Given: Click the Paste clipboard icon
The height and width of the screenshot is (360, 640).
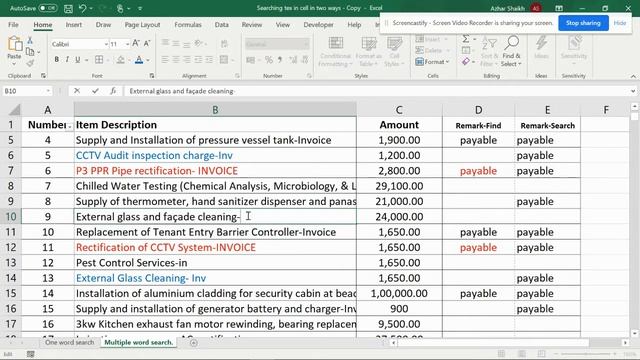Looking at the screenshot, I should (14, 44).
